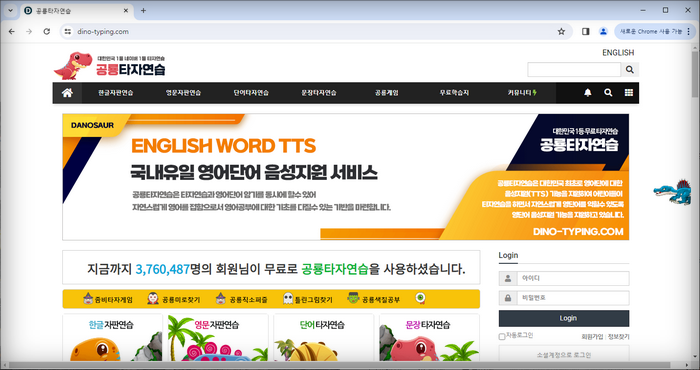Open the Chrome three-dot menu
The width and height of the screenshot is (700, 370).
point(689,32)
